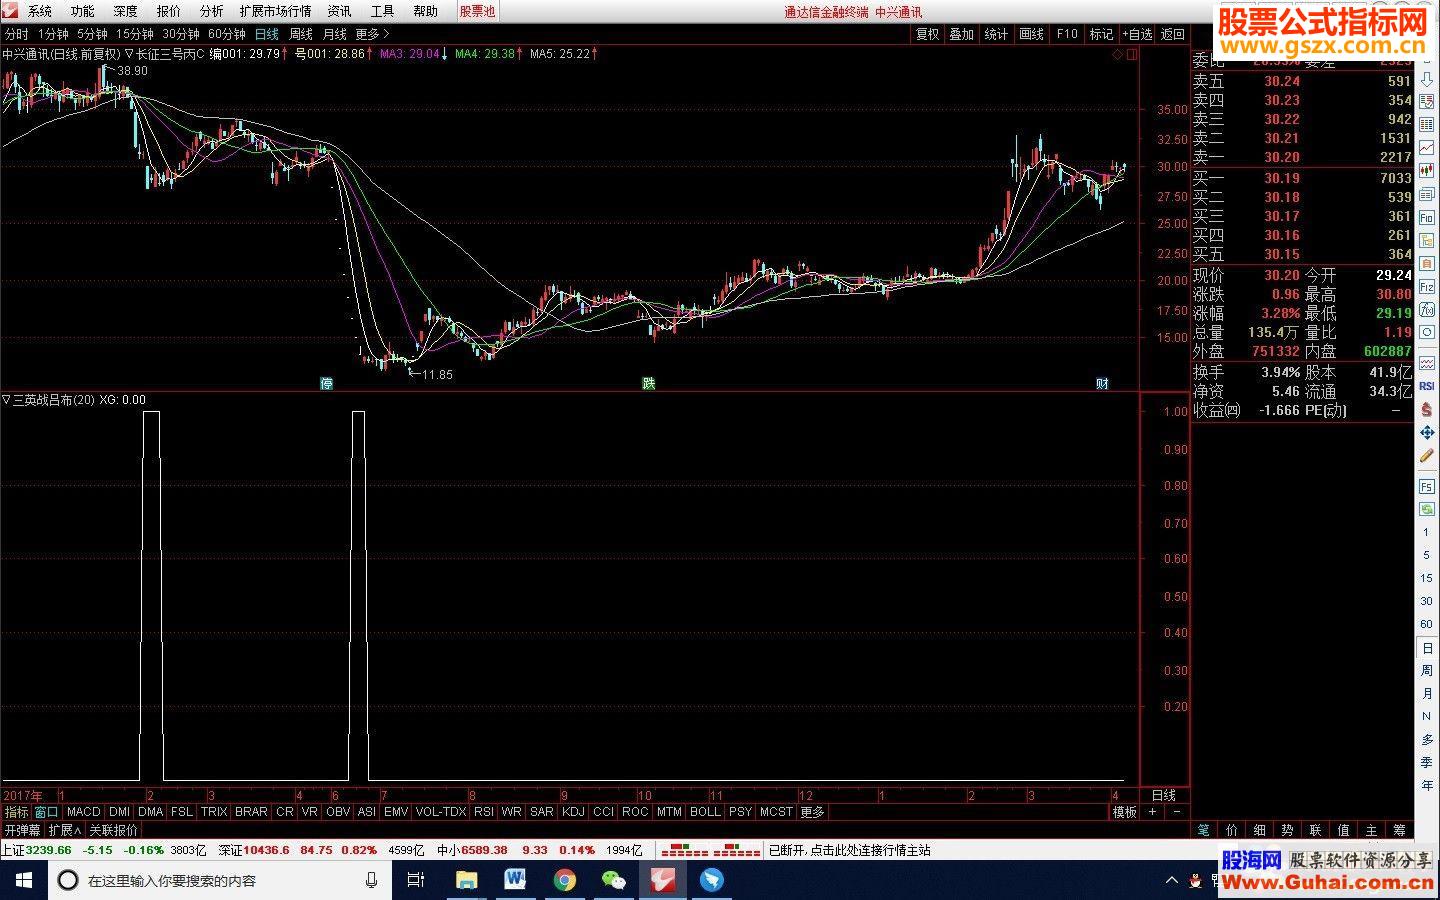Switch to 1分钟 period
This screenshot has height=900, width=1440.
[53, 34]
